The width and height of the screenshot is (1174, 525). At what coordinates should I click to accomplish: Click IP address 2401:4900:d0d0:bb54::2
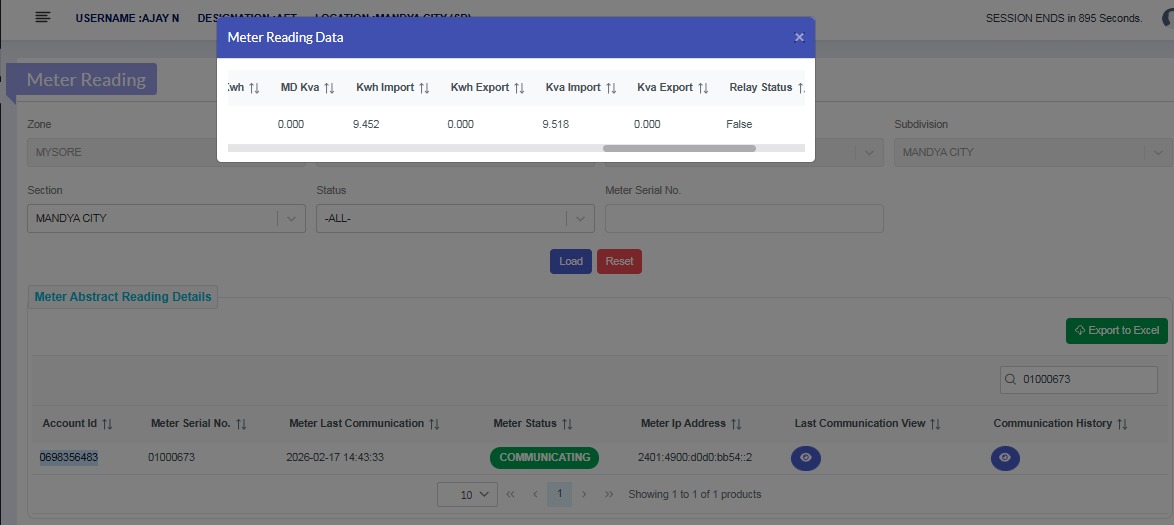coord(695,457)
